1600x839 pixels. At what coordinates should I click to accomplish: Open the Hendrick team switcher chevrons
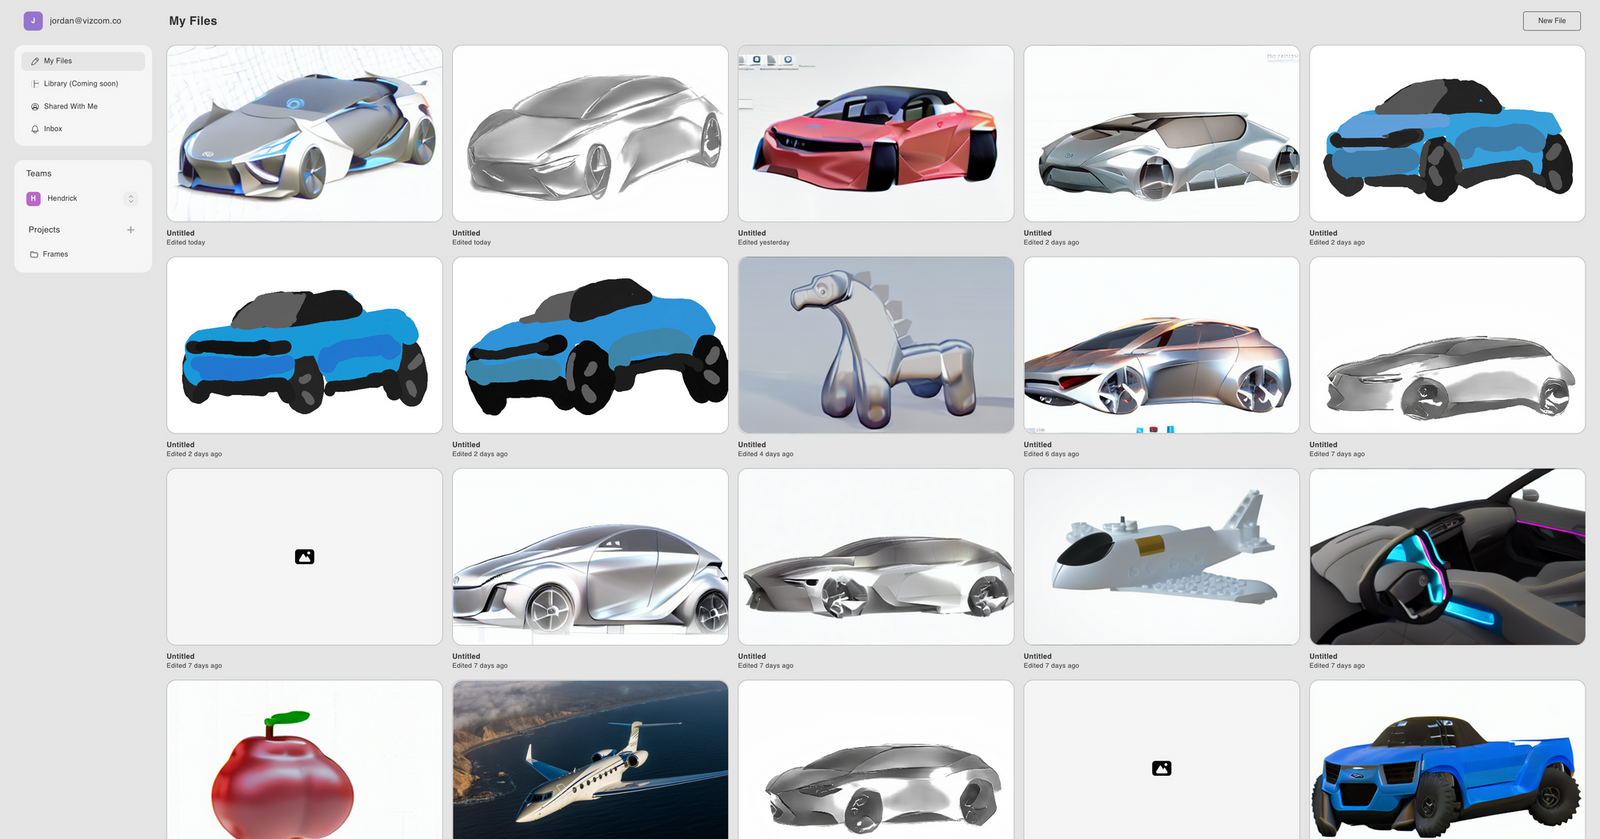(x=130, y=198)
